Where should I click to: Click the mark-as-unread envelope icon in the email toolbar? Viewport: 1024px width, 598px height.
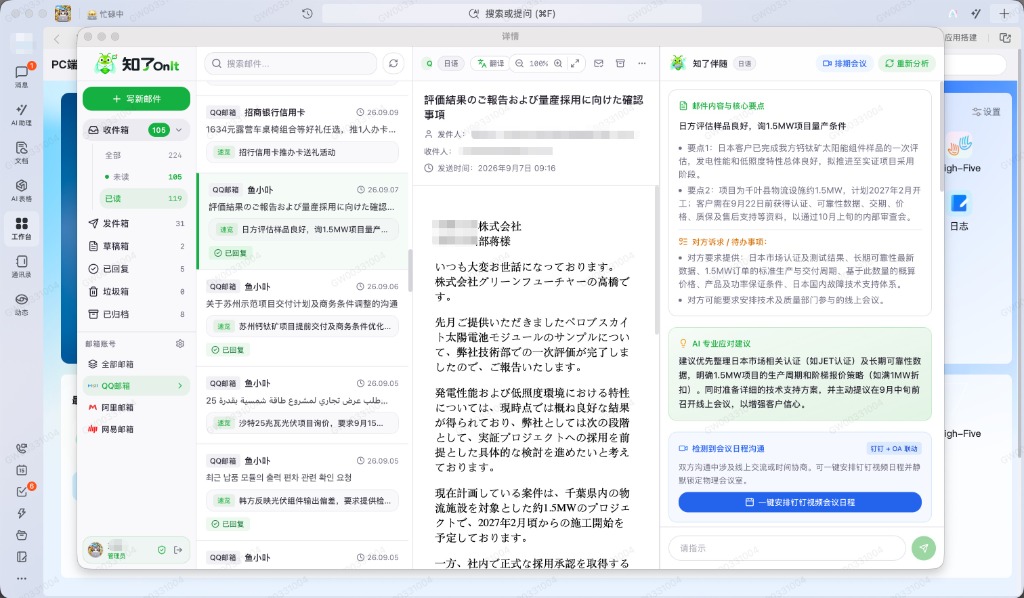tap(598, 63)
